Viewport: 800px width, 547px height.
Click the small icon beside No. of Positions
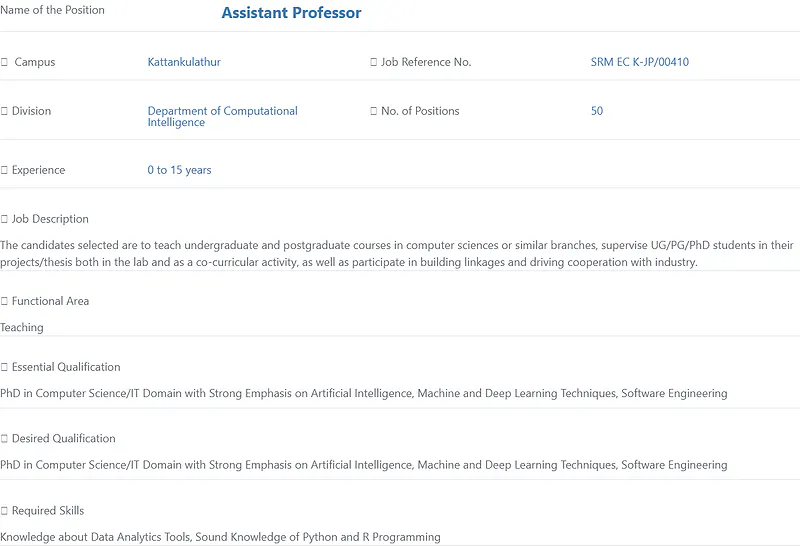[373, 111]
